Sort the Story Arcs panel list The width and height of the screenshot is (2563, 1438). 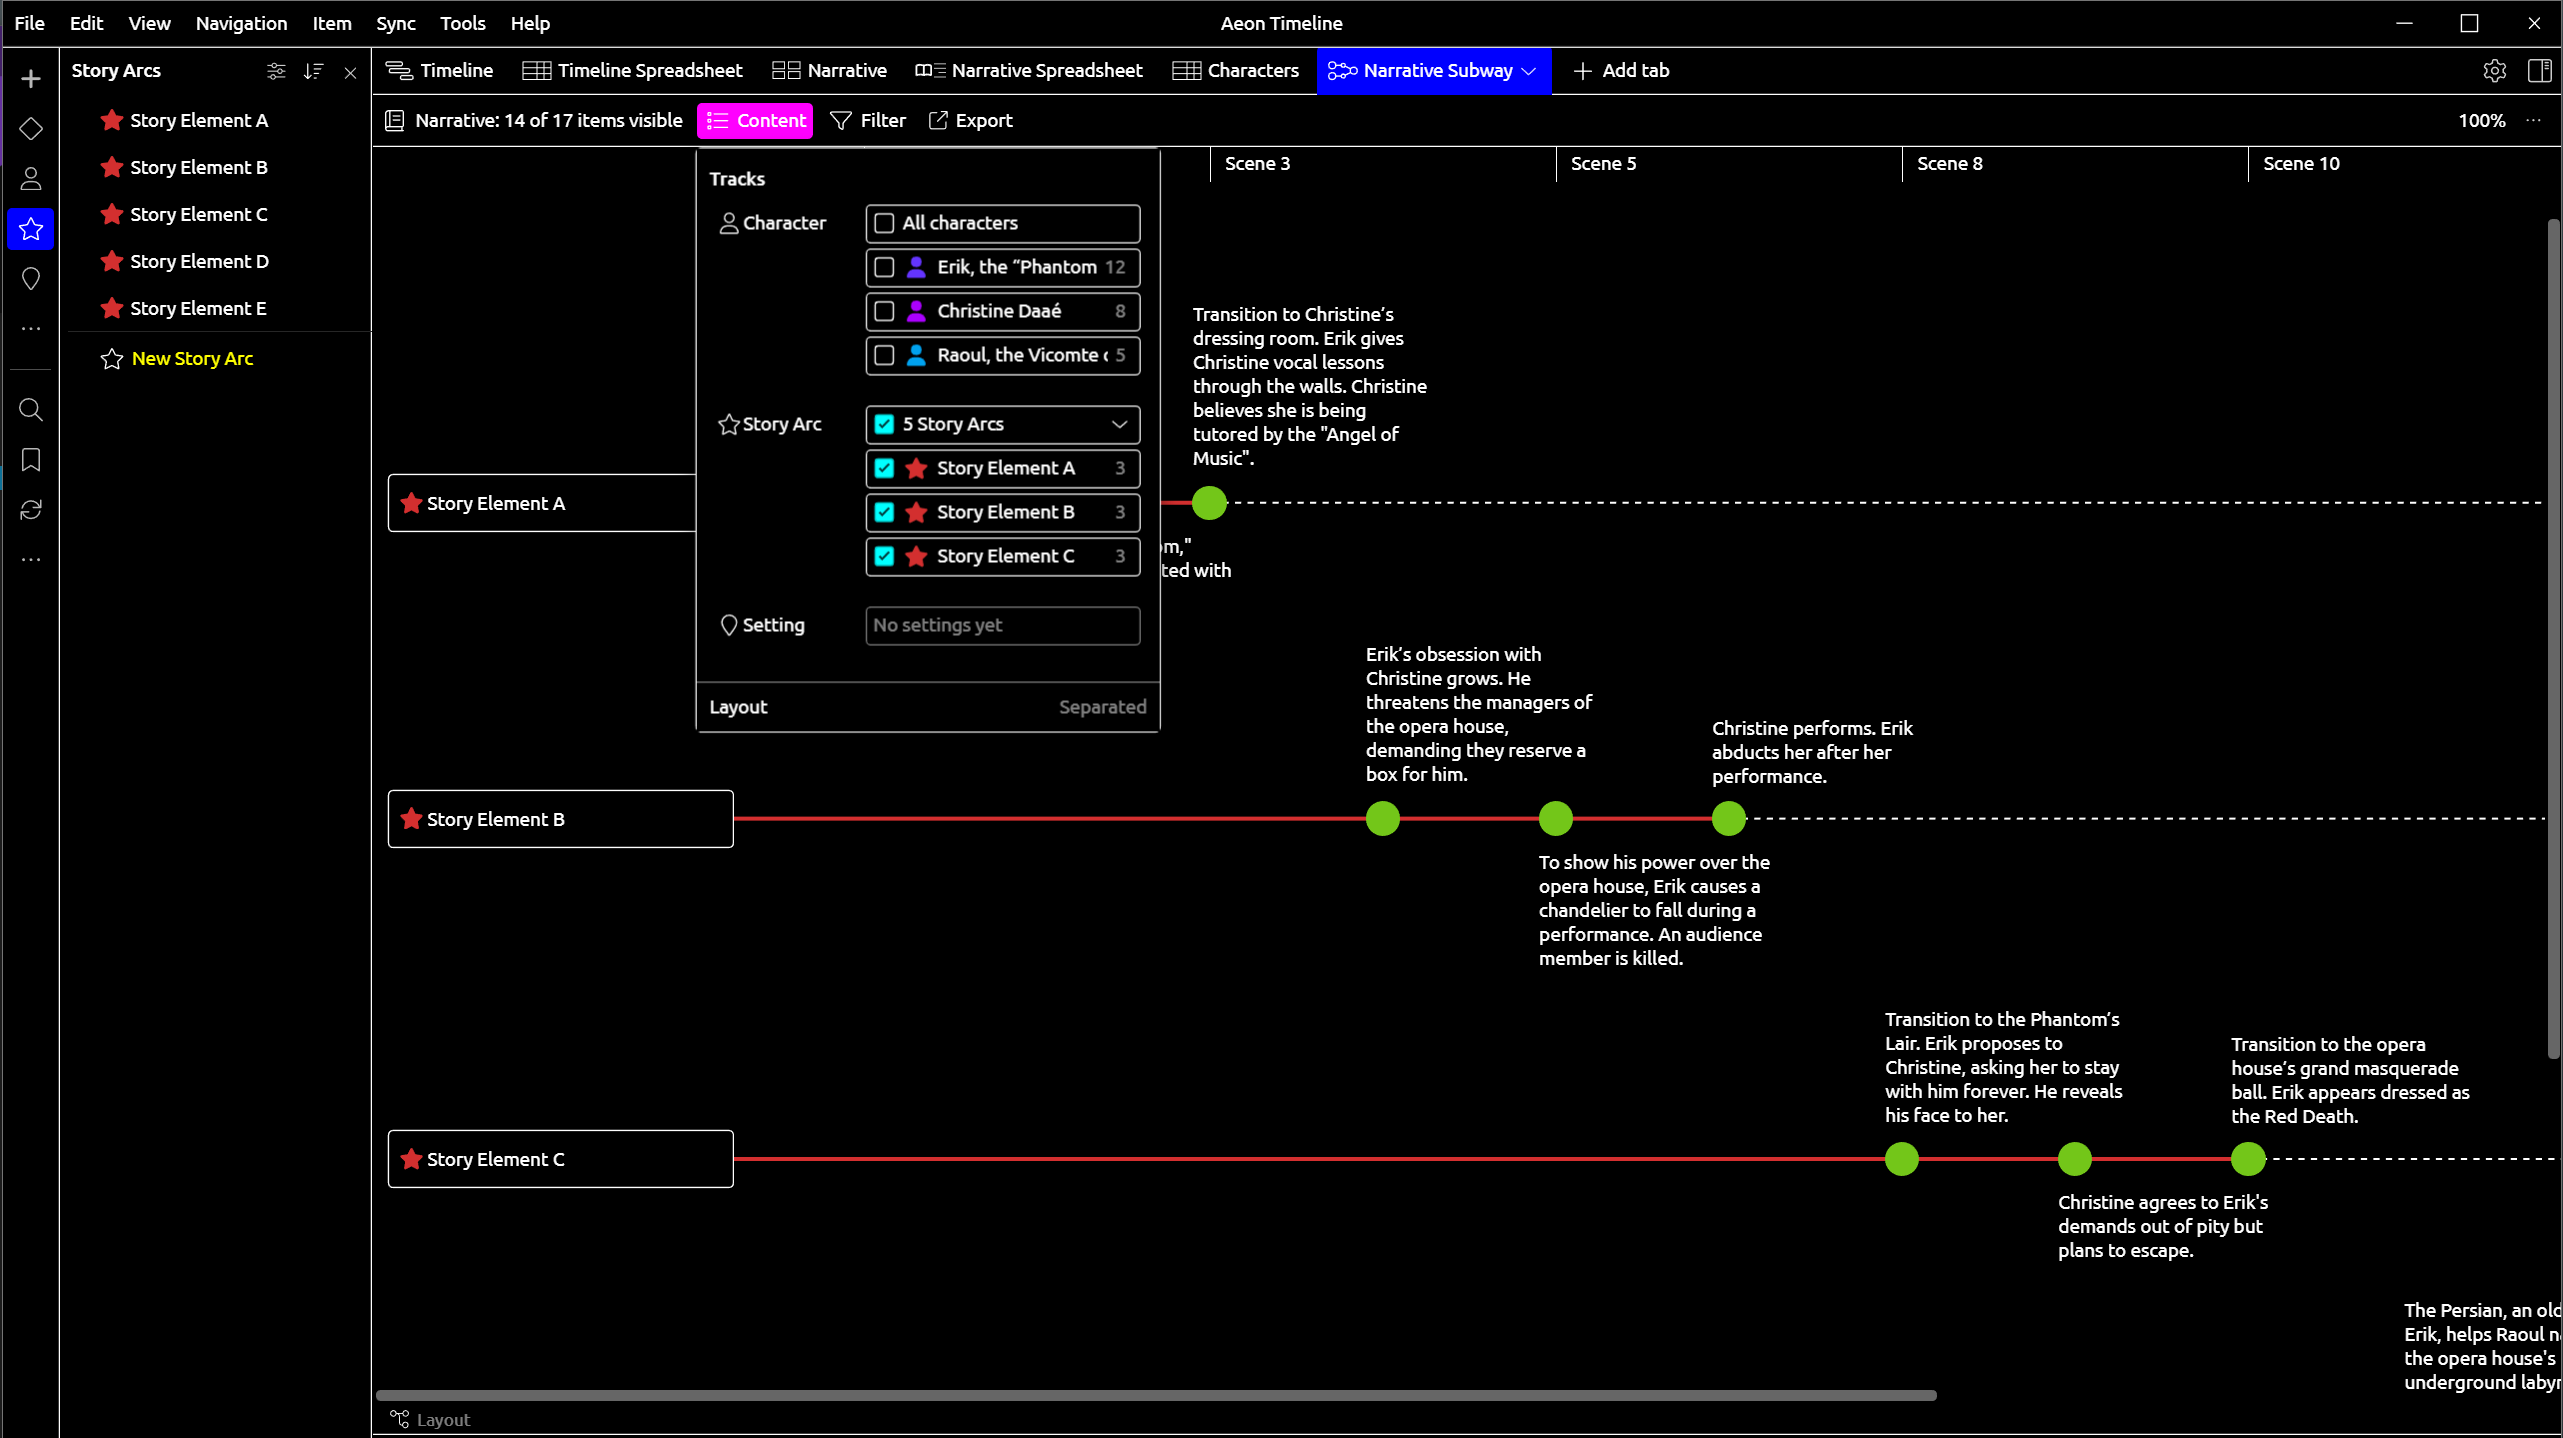point(313,71)
